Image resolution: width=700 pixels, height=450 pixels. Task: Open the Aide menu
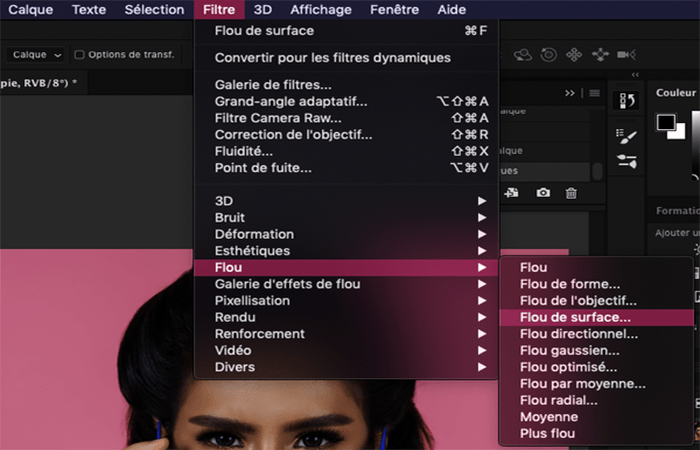452,9
